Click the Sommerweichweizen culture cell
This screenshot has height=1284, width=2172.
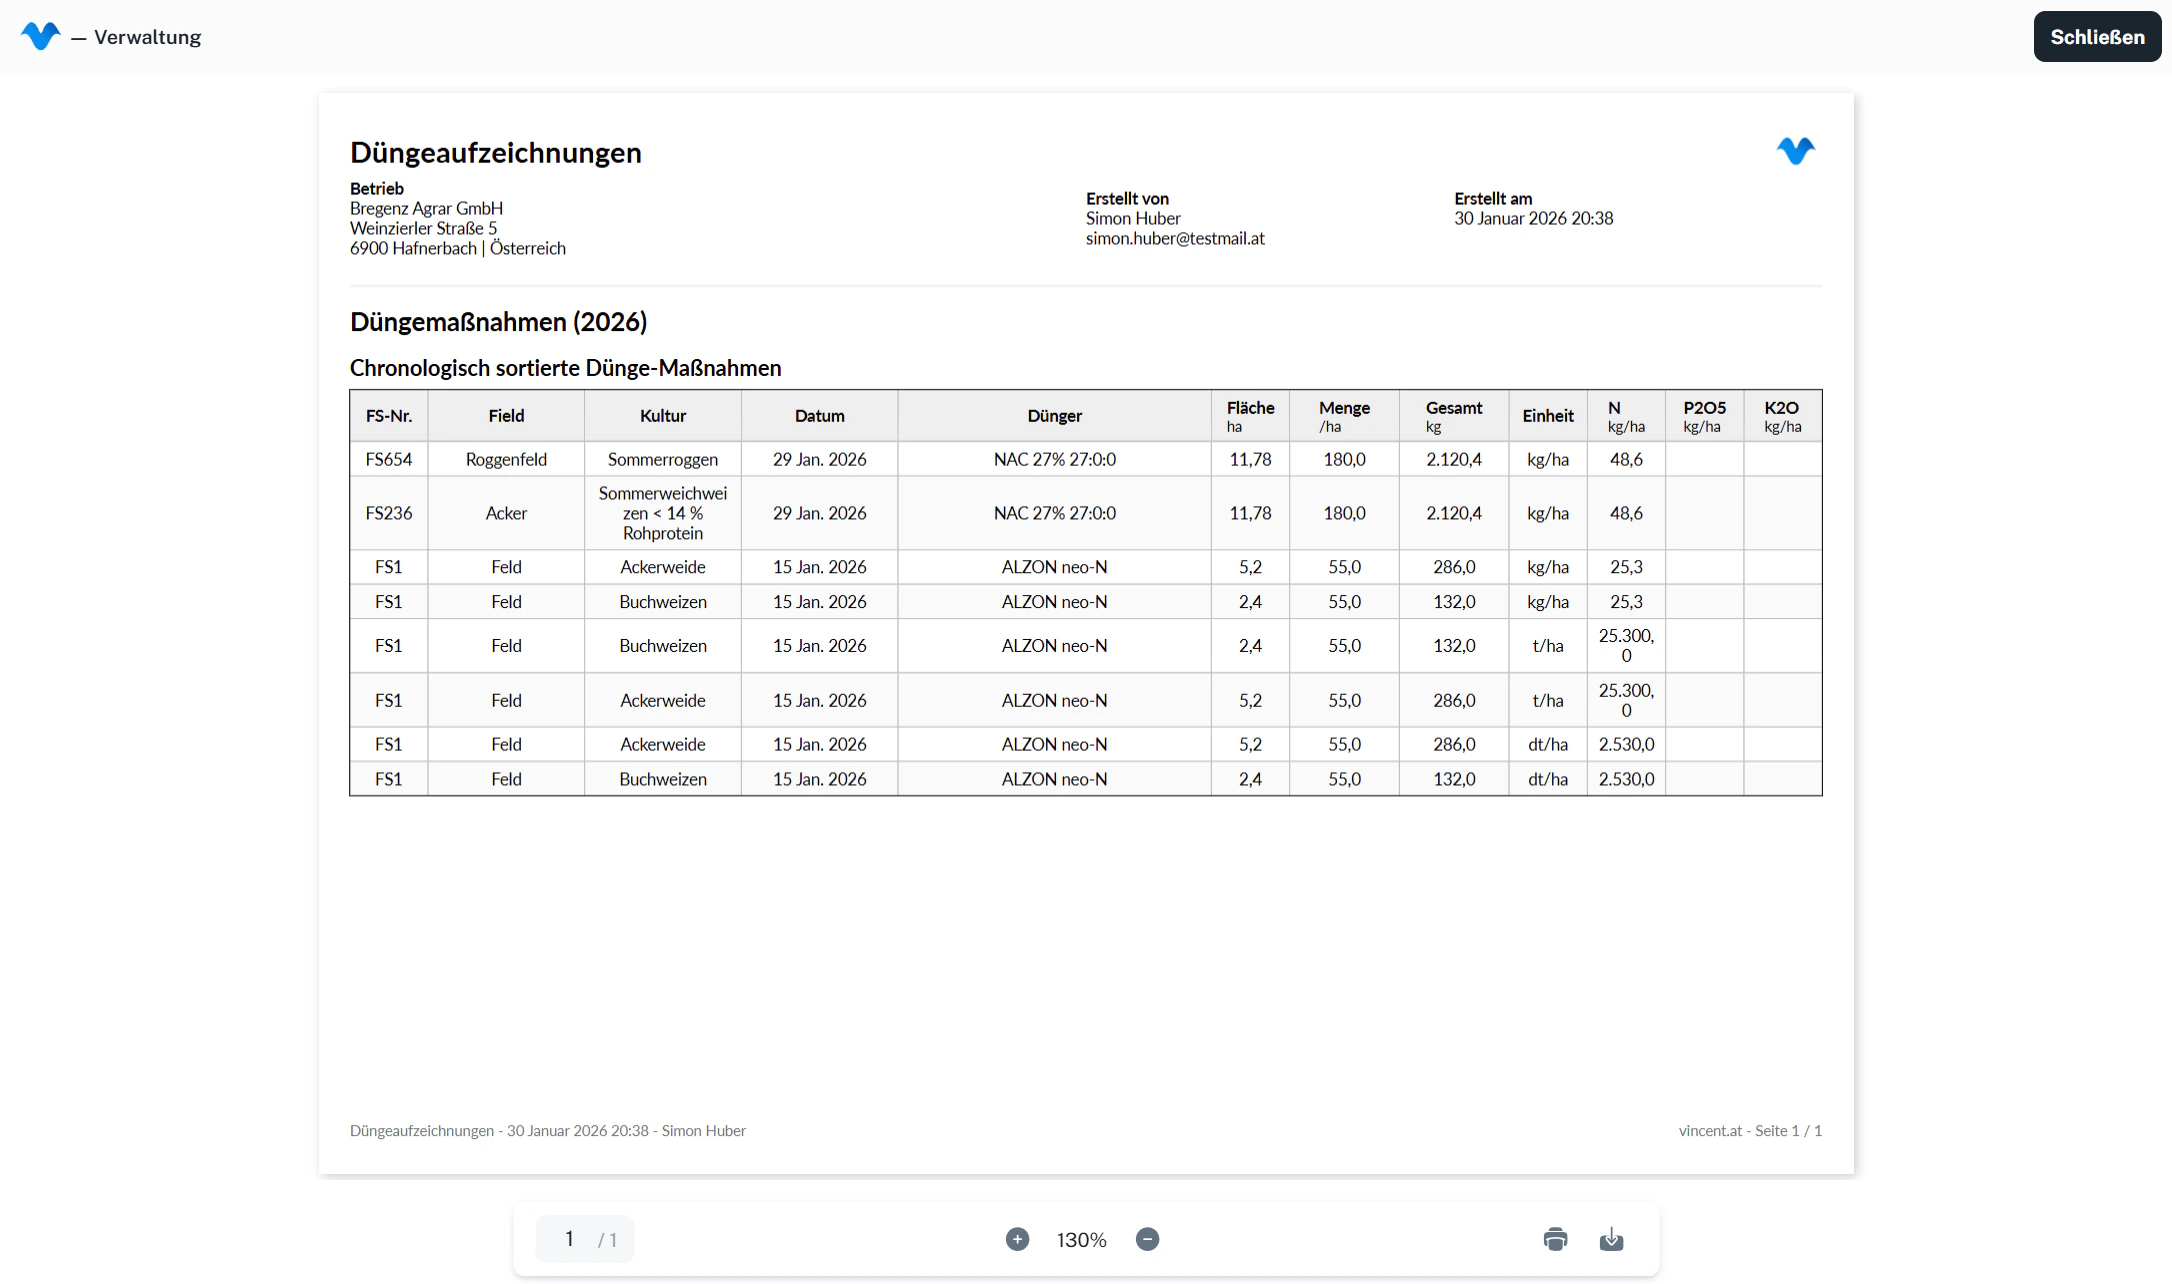(662, 513)
